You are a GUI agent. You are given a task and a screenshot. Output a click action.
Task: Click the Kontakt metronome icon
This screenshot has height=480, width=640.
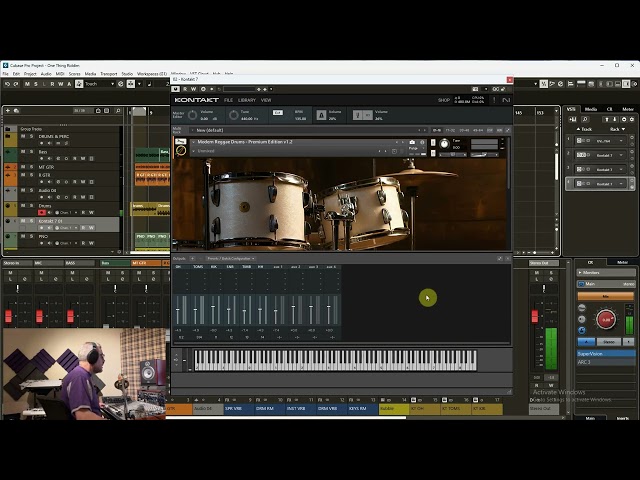point(321,116)
